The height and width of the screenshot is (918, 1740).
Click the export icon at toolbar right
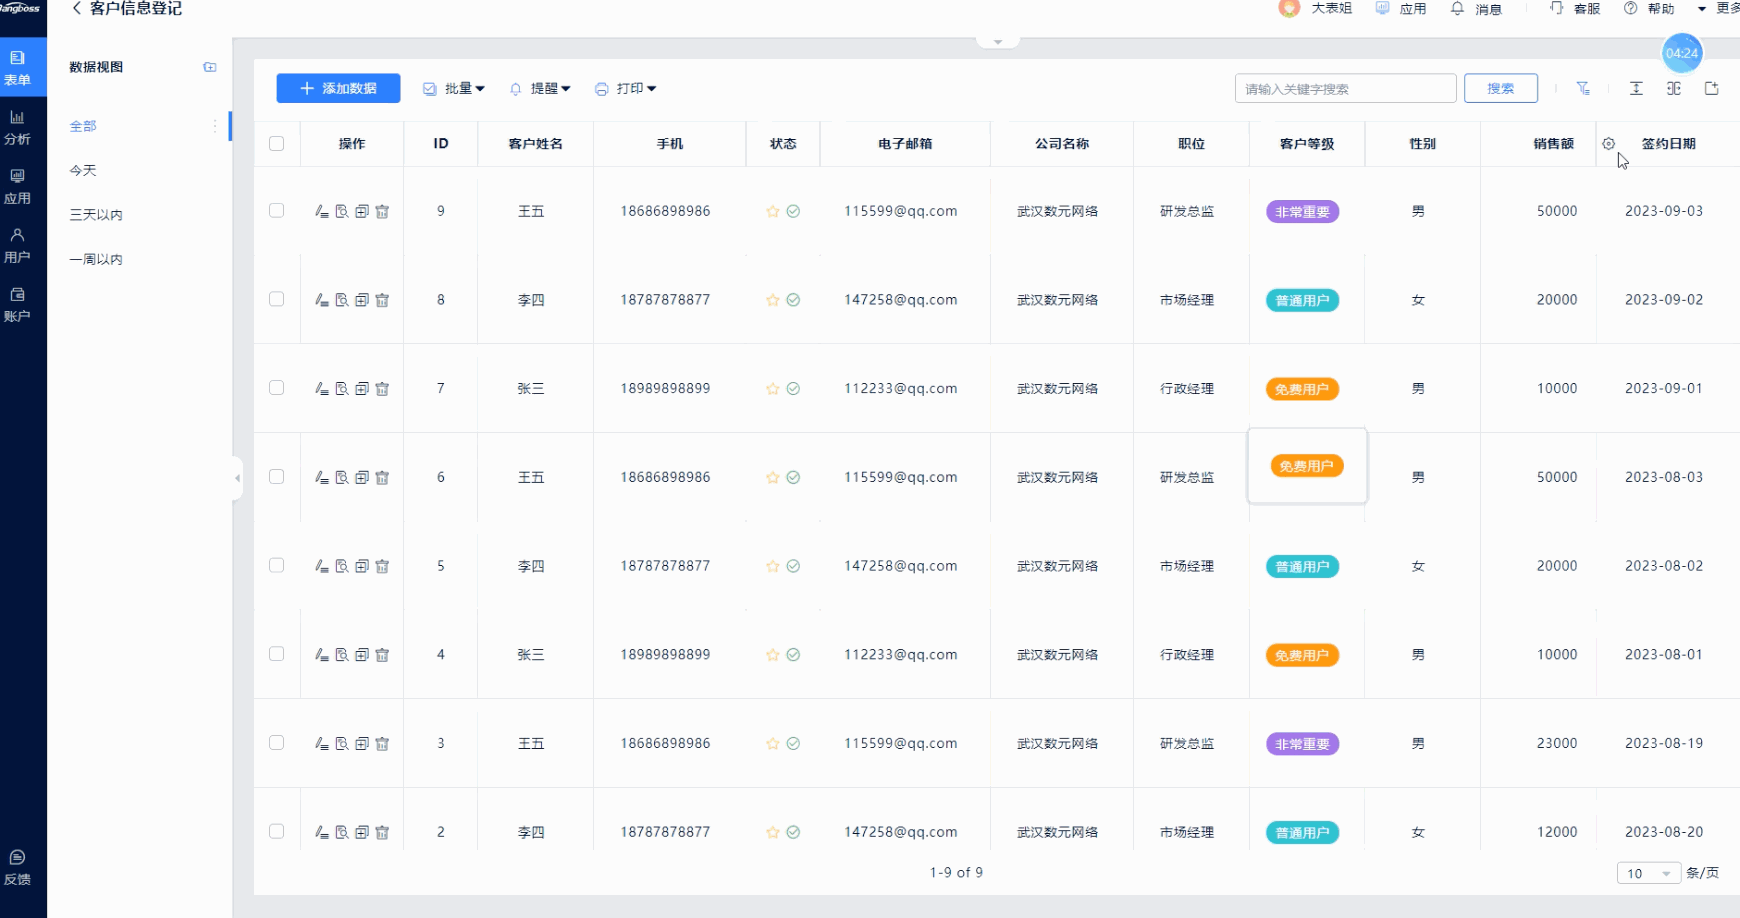tap(1711, 88)
